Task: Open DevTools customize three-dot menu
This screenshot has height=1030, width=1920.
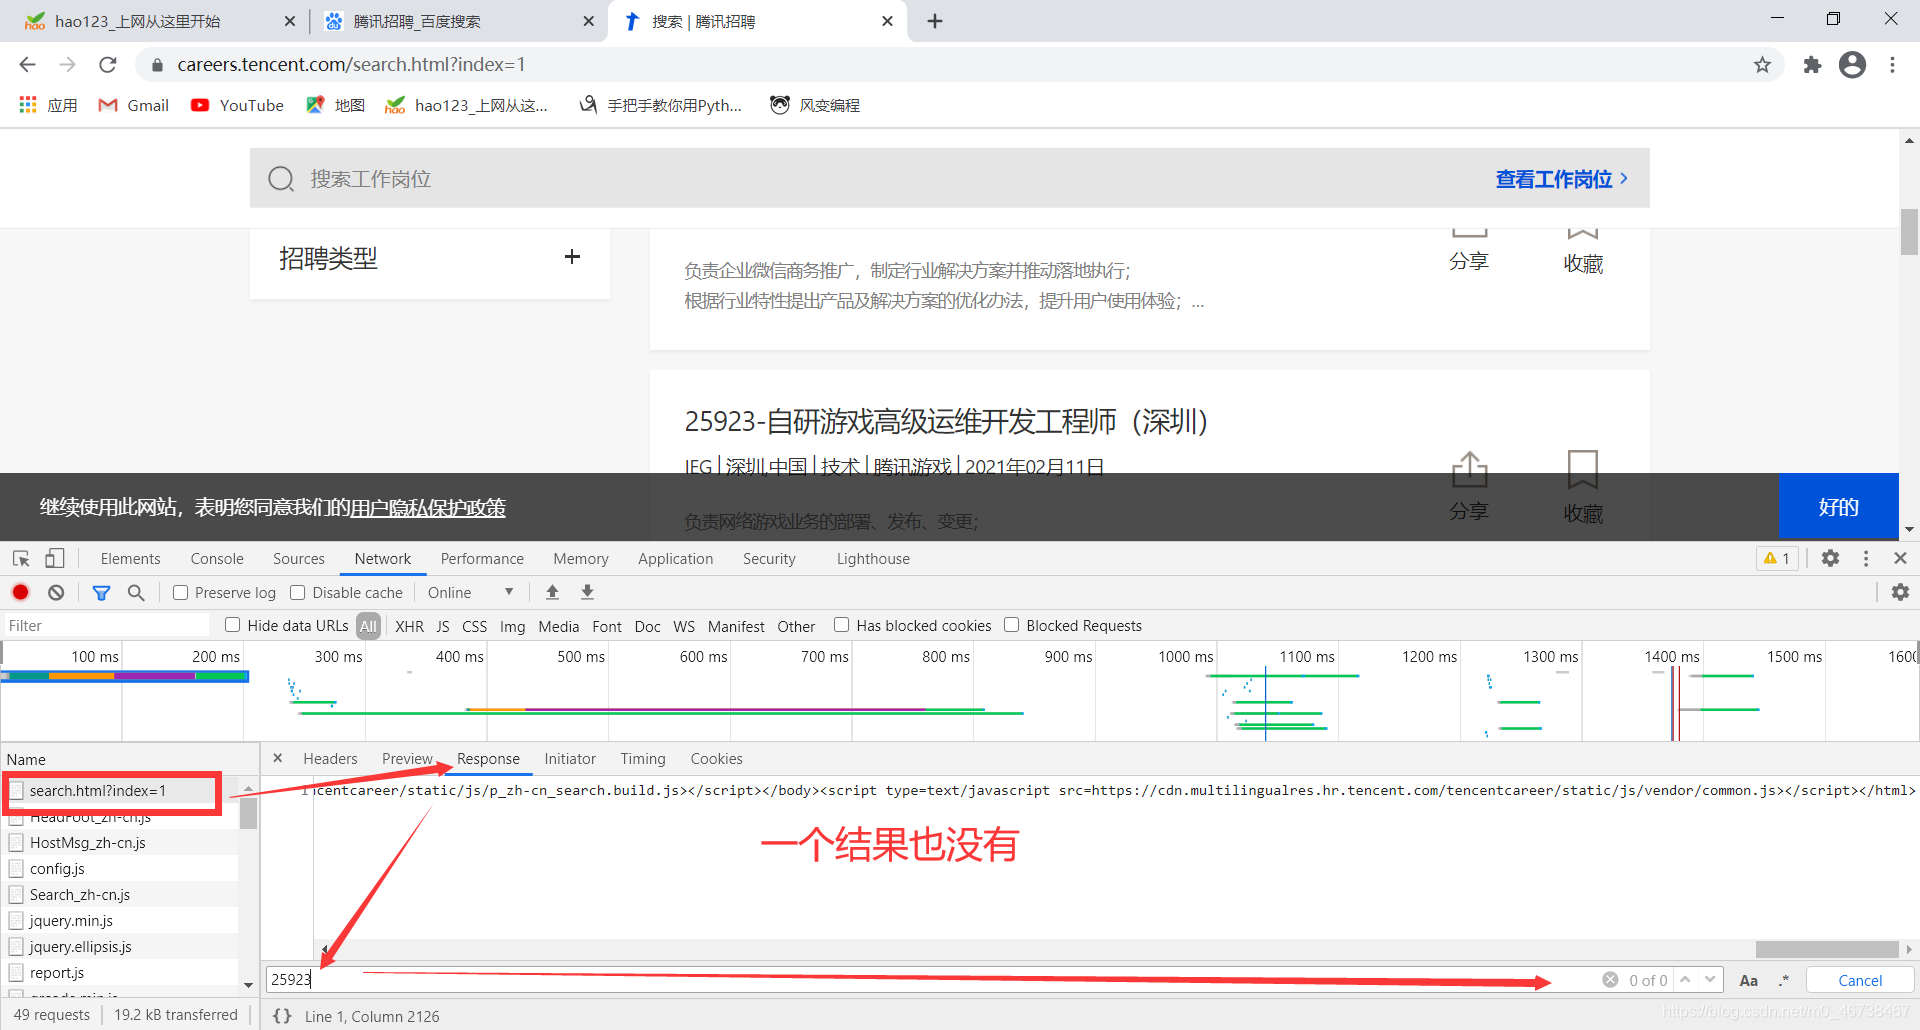Action: coord(1866,559)
